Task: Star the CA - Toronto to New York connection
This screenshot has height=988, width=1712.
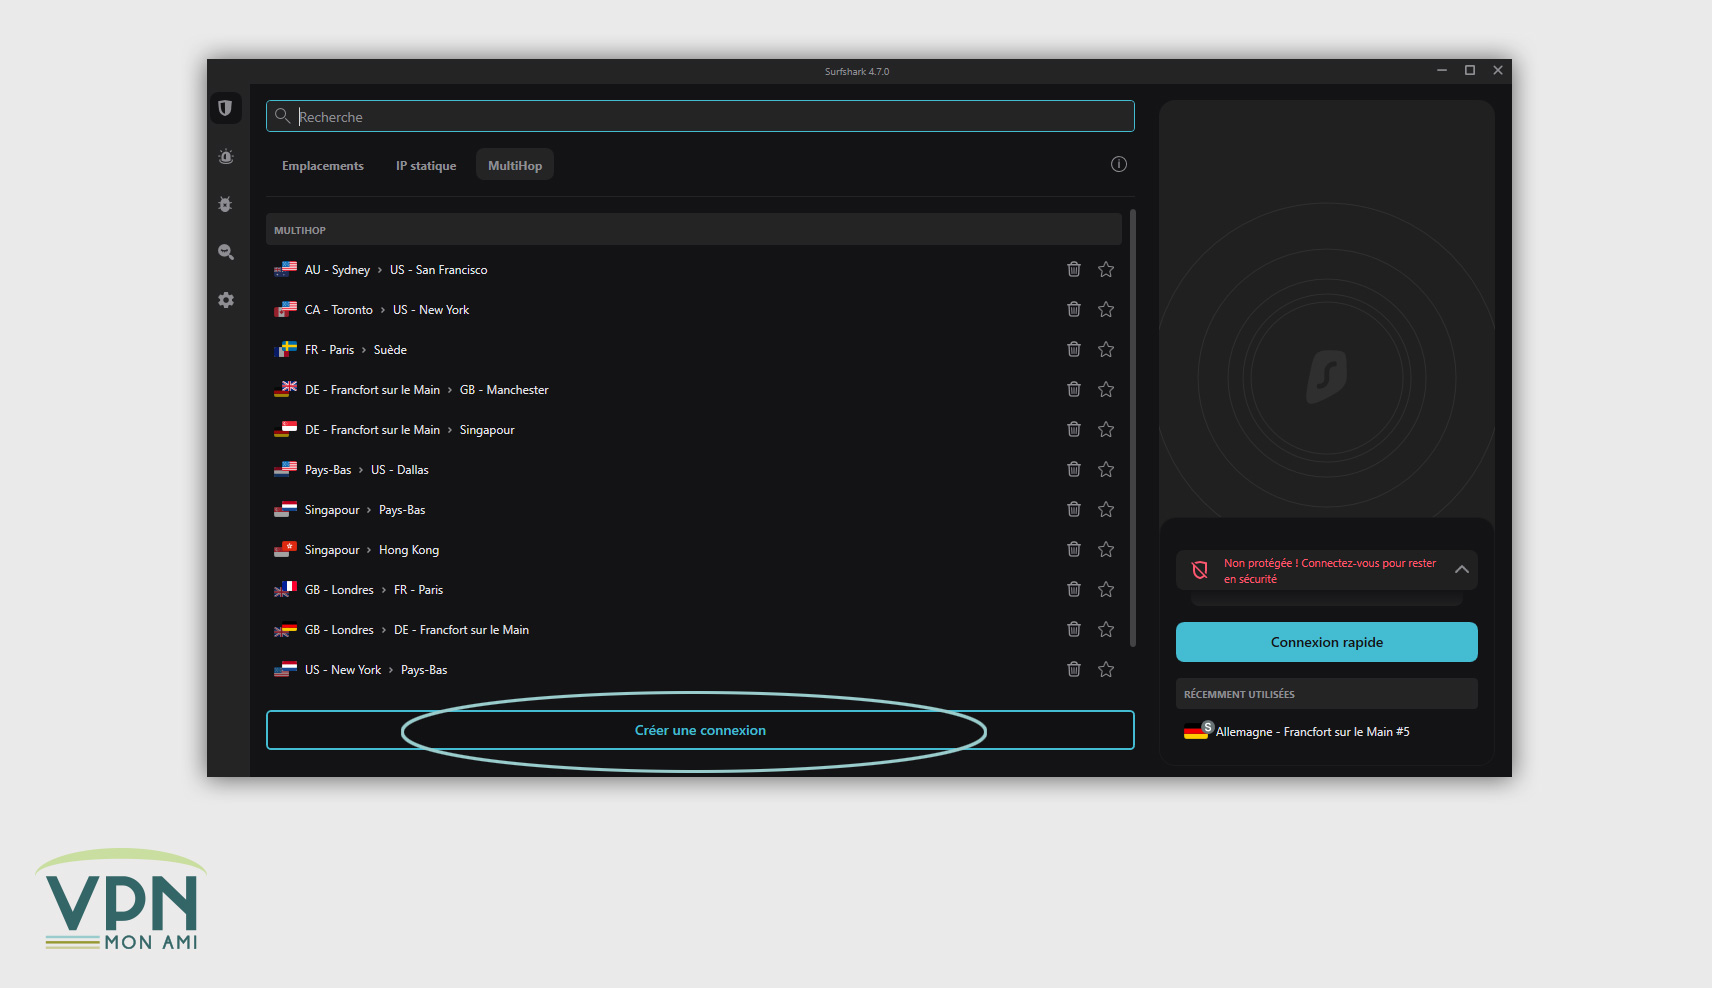Action: point(1106,309)
